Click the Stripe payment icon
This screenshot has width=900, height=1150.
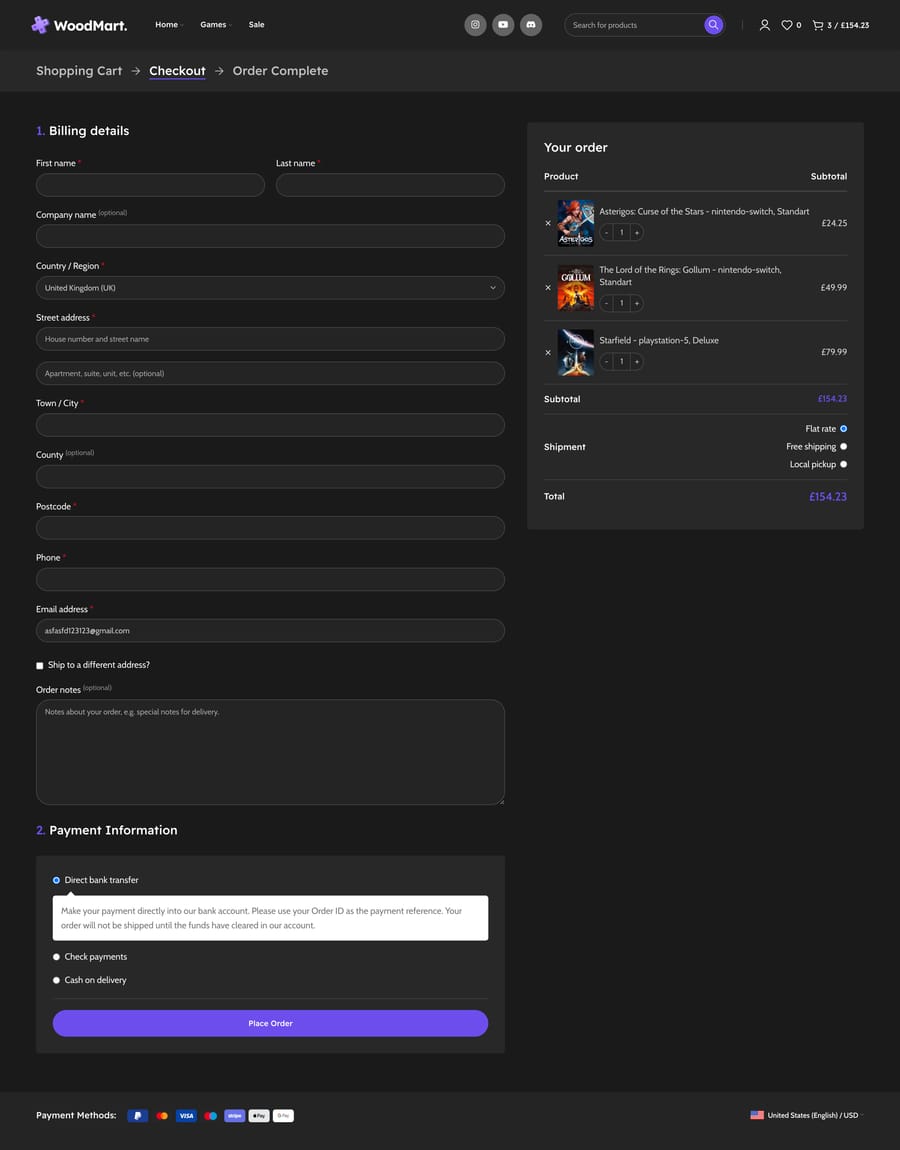pyautogui.click(x=235, y=1116)
